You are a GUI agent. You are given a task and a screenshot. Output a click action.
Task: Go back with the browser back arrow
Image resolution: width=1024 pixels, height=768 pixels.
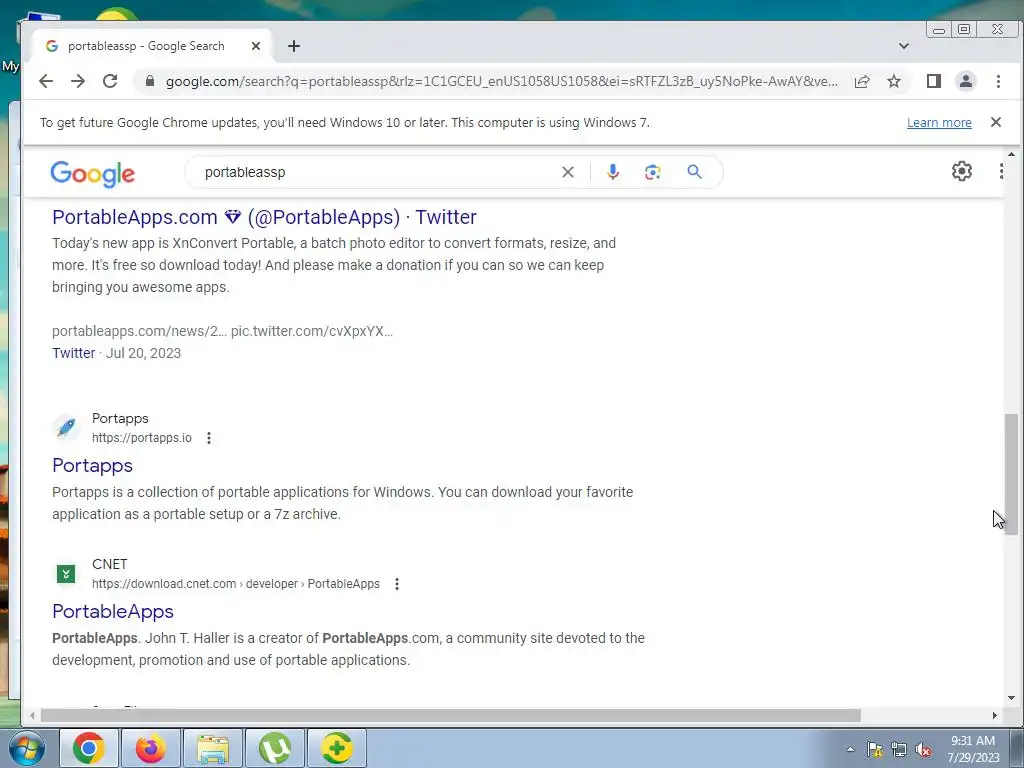pyautogui.click(x=46, y=81)
